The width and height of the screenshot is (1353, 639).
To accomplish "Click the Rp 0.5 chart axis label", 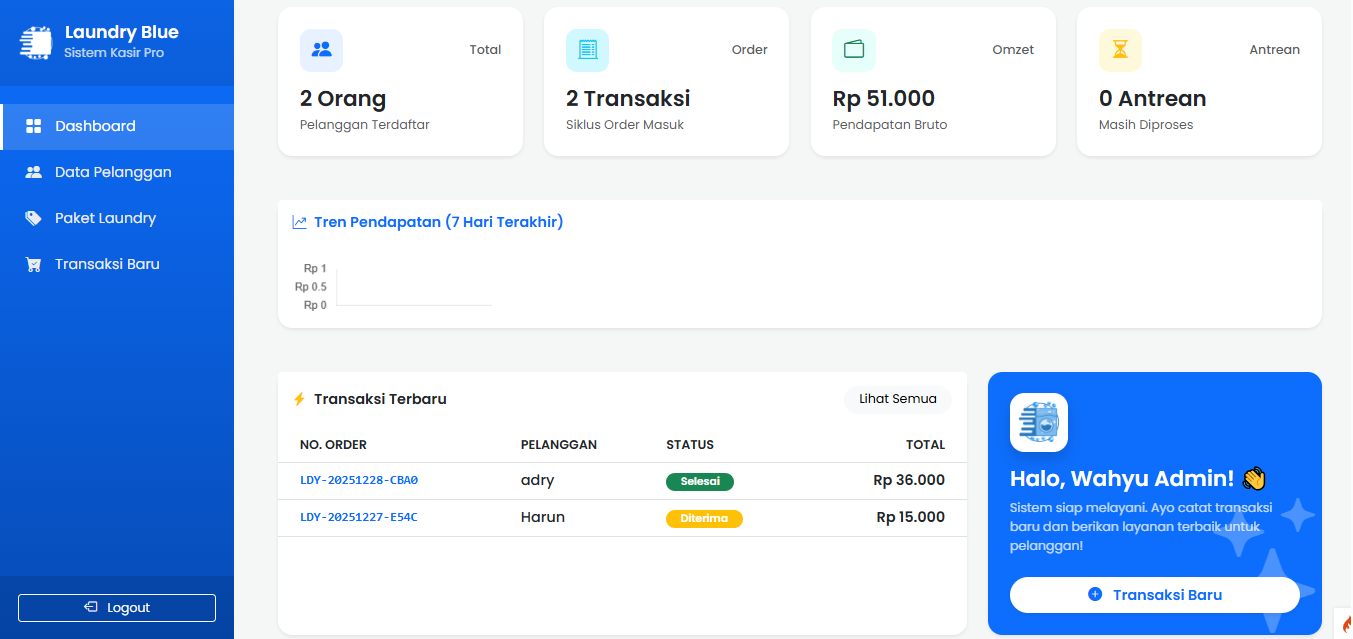I will point(311,287).
